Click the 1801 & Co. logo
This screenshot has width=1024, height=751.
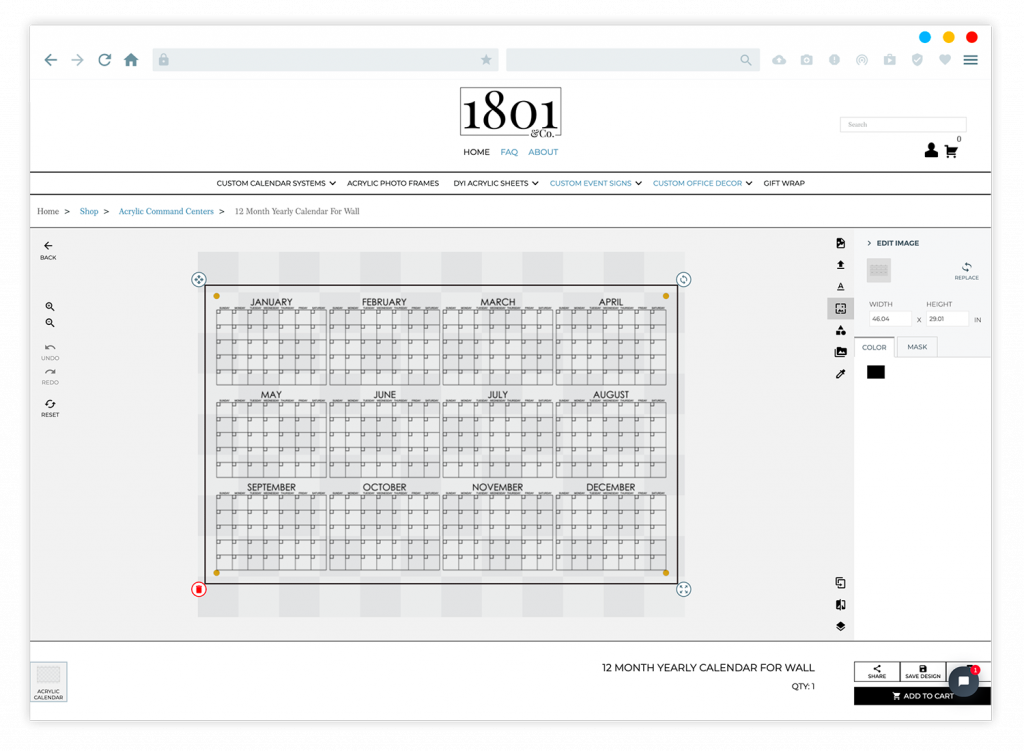tap(510, 112)
